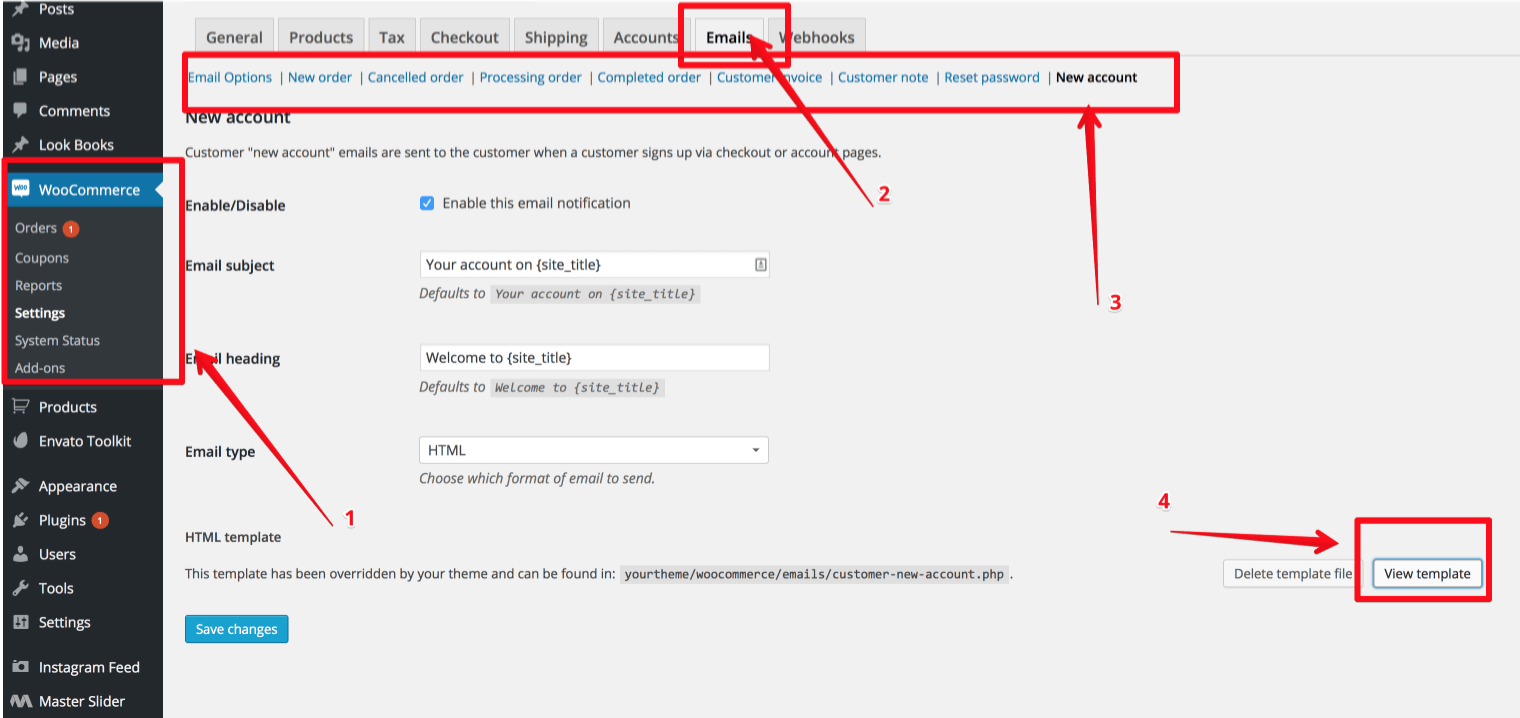Click the Plugins update count badge
Screen dimensions: 1520x718
[100, 520]
